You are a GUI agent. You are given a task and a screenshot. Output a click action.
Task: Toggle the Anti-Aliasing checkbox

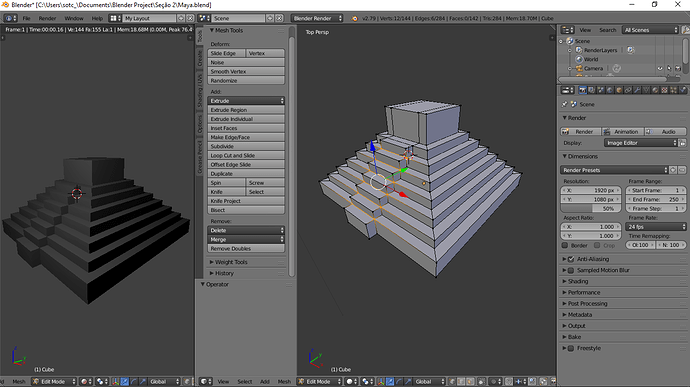[x=571, y=259]
